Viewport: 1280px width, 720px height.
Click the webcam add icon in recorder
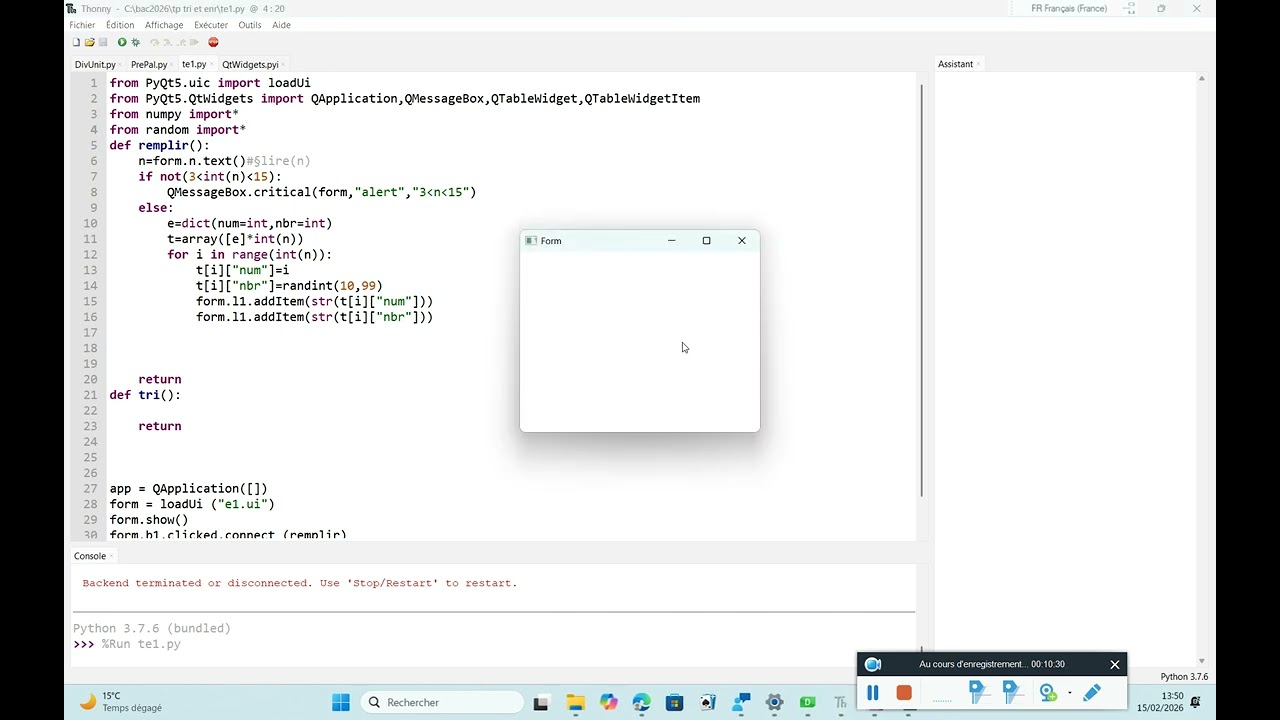[1048, 692]
